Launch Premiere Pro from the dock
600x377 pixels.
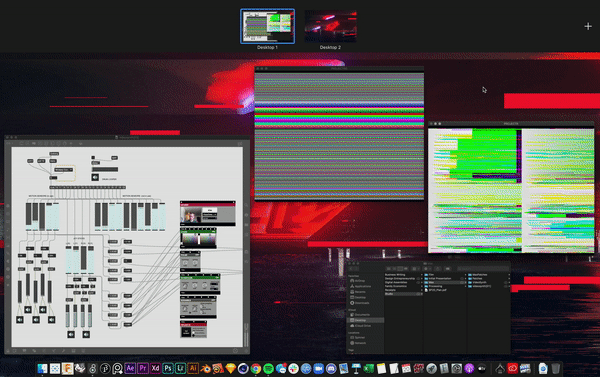pos(143,368)
